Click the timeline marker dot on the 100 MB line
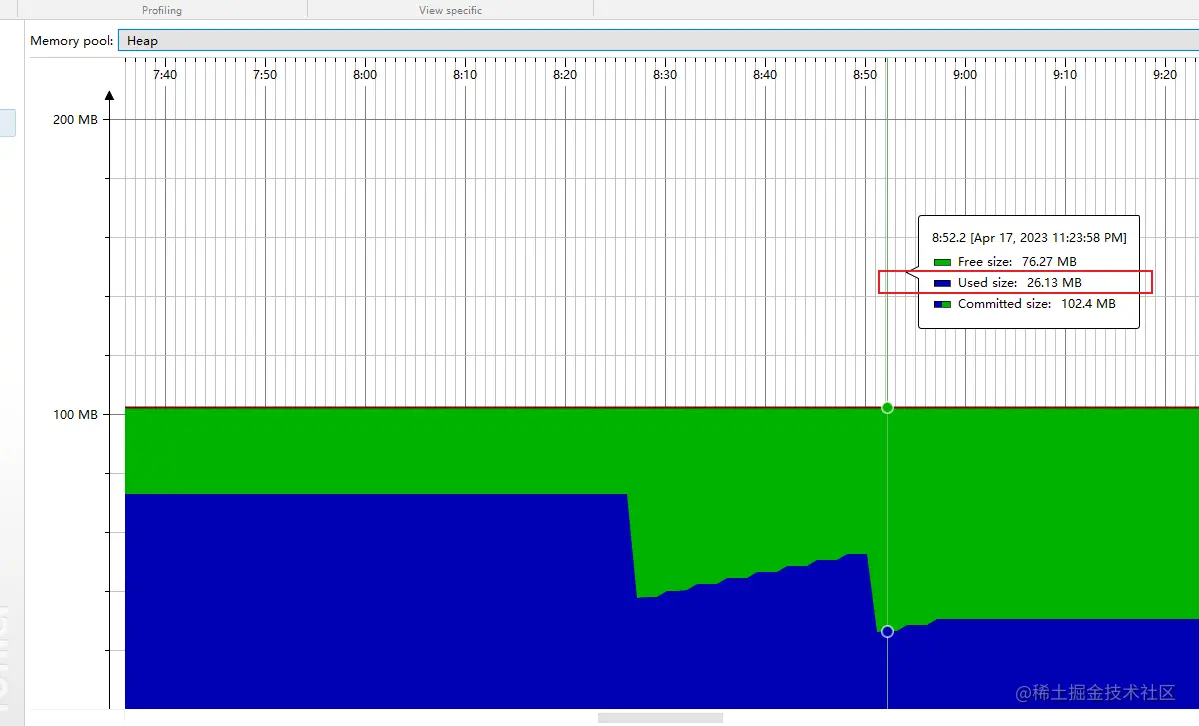Screen dimensions: 1199x726 click(887, 408)
